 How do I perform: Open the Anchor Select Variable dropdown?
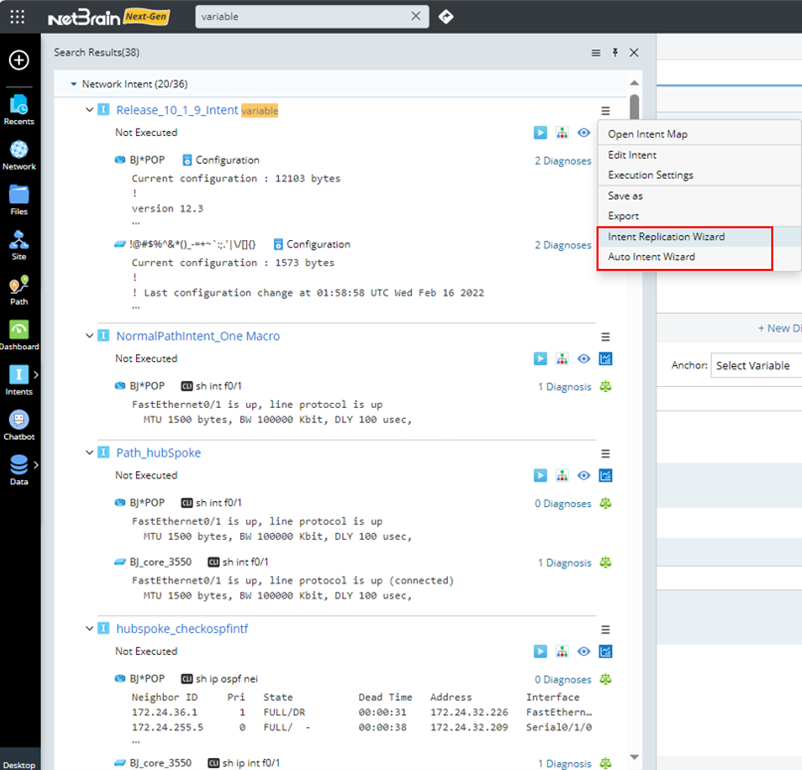[755, 366]
